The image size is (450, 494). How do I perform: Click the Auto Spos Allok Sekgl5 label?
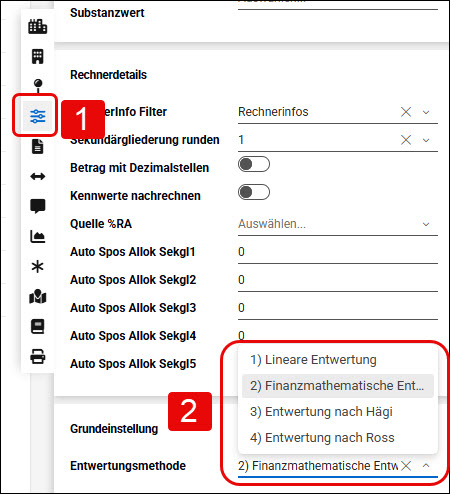tap(133, 364)
